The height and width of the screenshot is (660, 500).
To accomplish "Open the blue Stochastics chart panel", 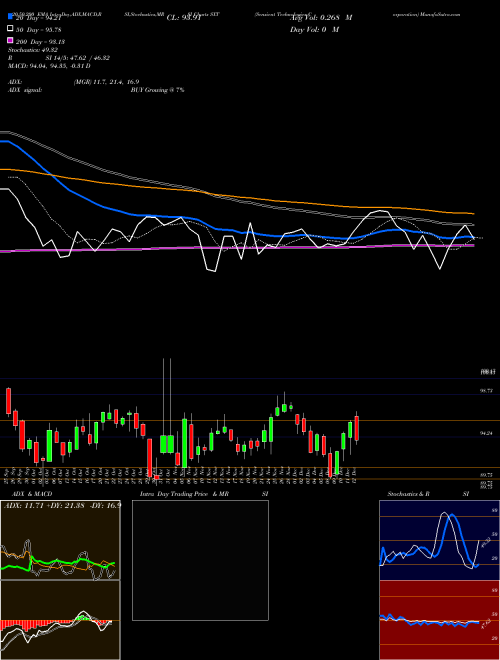I will [x=439, y=540].
